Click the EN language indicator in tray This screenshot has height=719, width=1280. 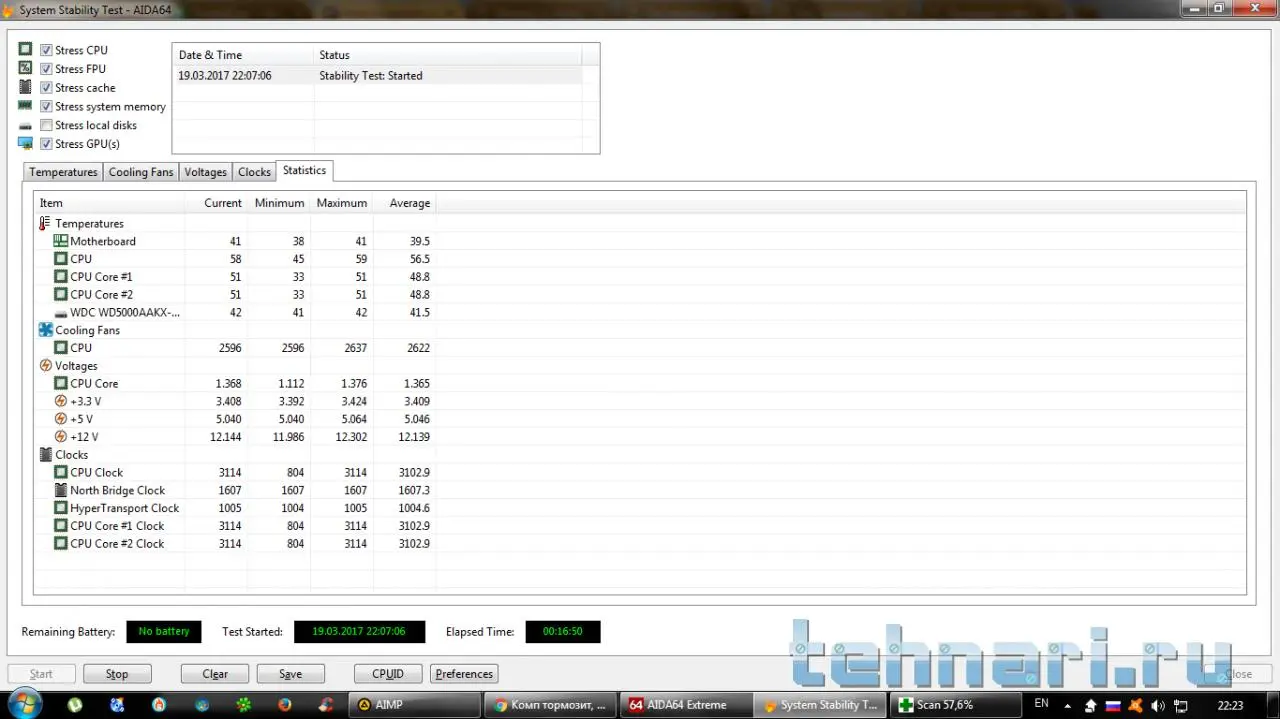[x=1041, y=704]
